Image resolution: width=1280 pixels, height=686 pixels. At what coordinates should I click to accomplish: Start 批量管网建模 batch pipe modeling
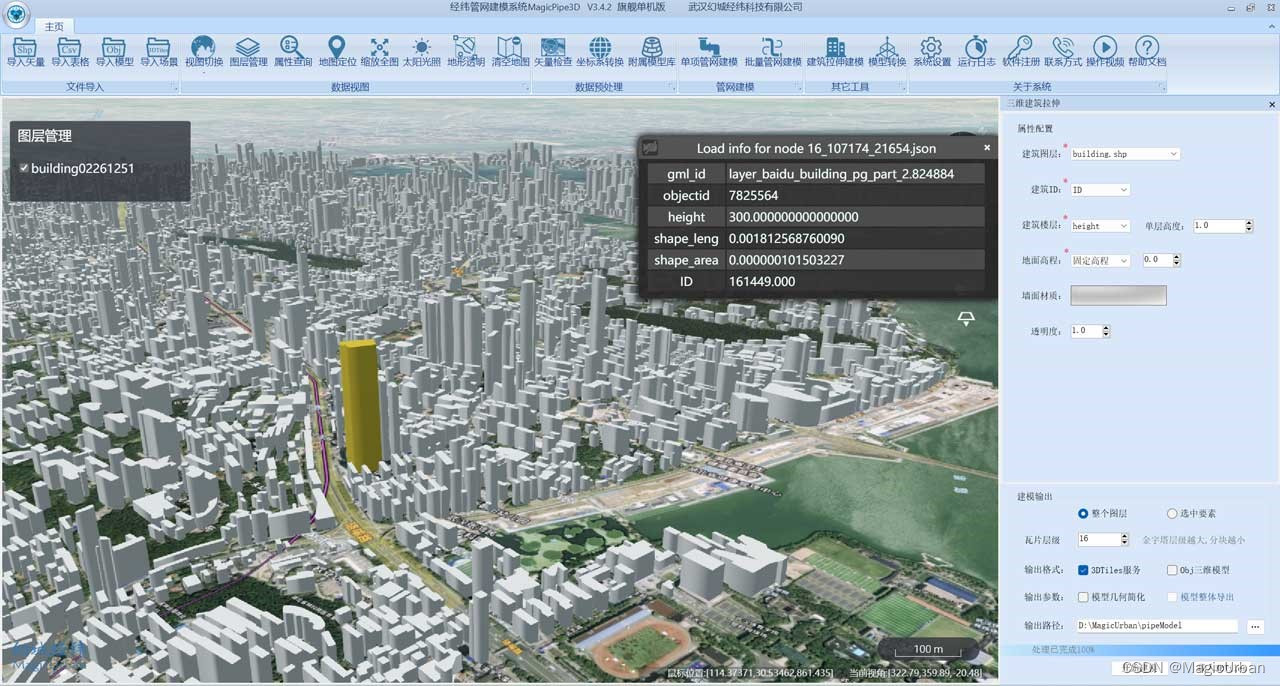tap(773, 47)
